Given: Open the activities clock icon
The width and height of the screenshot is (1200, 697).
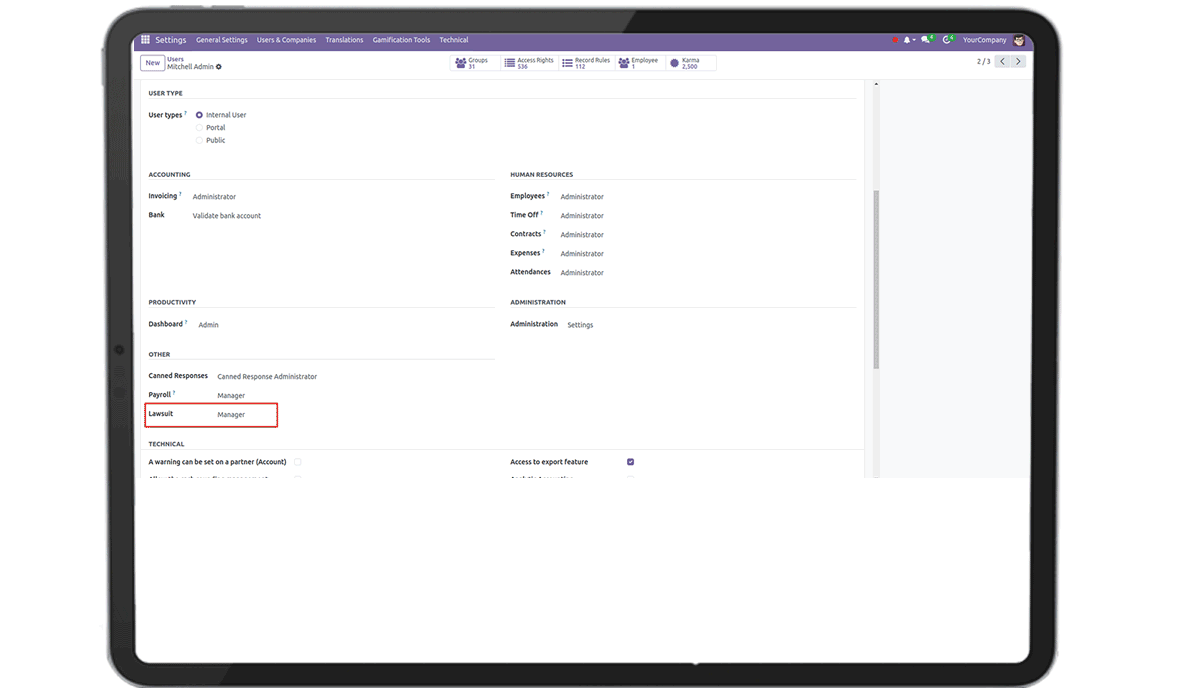Looking at the screenshot, I should [947, 40].
